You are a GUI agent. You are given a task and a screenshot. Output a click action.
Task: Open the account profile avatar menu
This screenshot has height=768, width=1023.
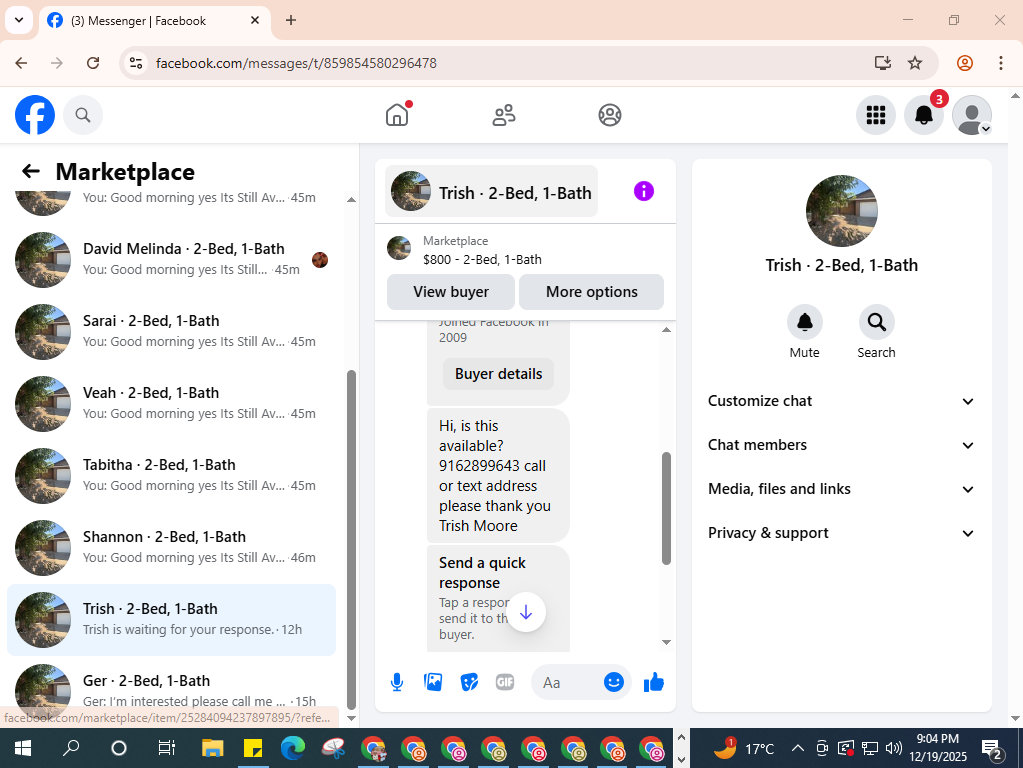972,115
